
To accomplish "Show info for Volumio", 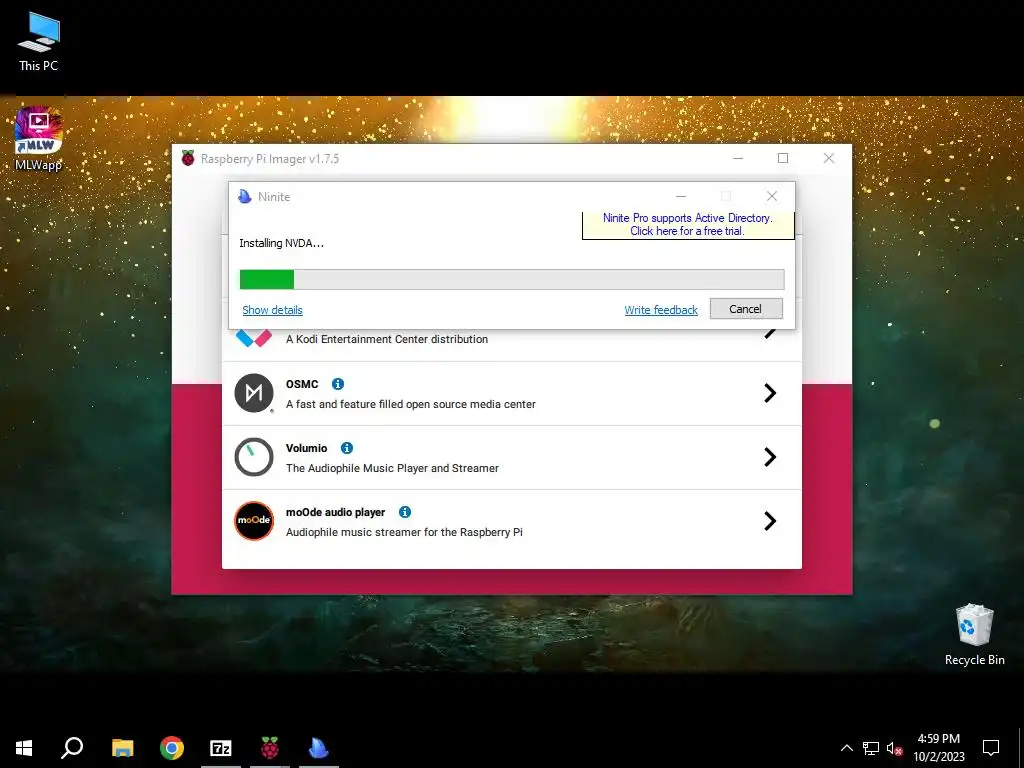I will pyautogui.click(x=347, y=448).
